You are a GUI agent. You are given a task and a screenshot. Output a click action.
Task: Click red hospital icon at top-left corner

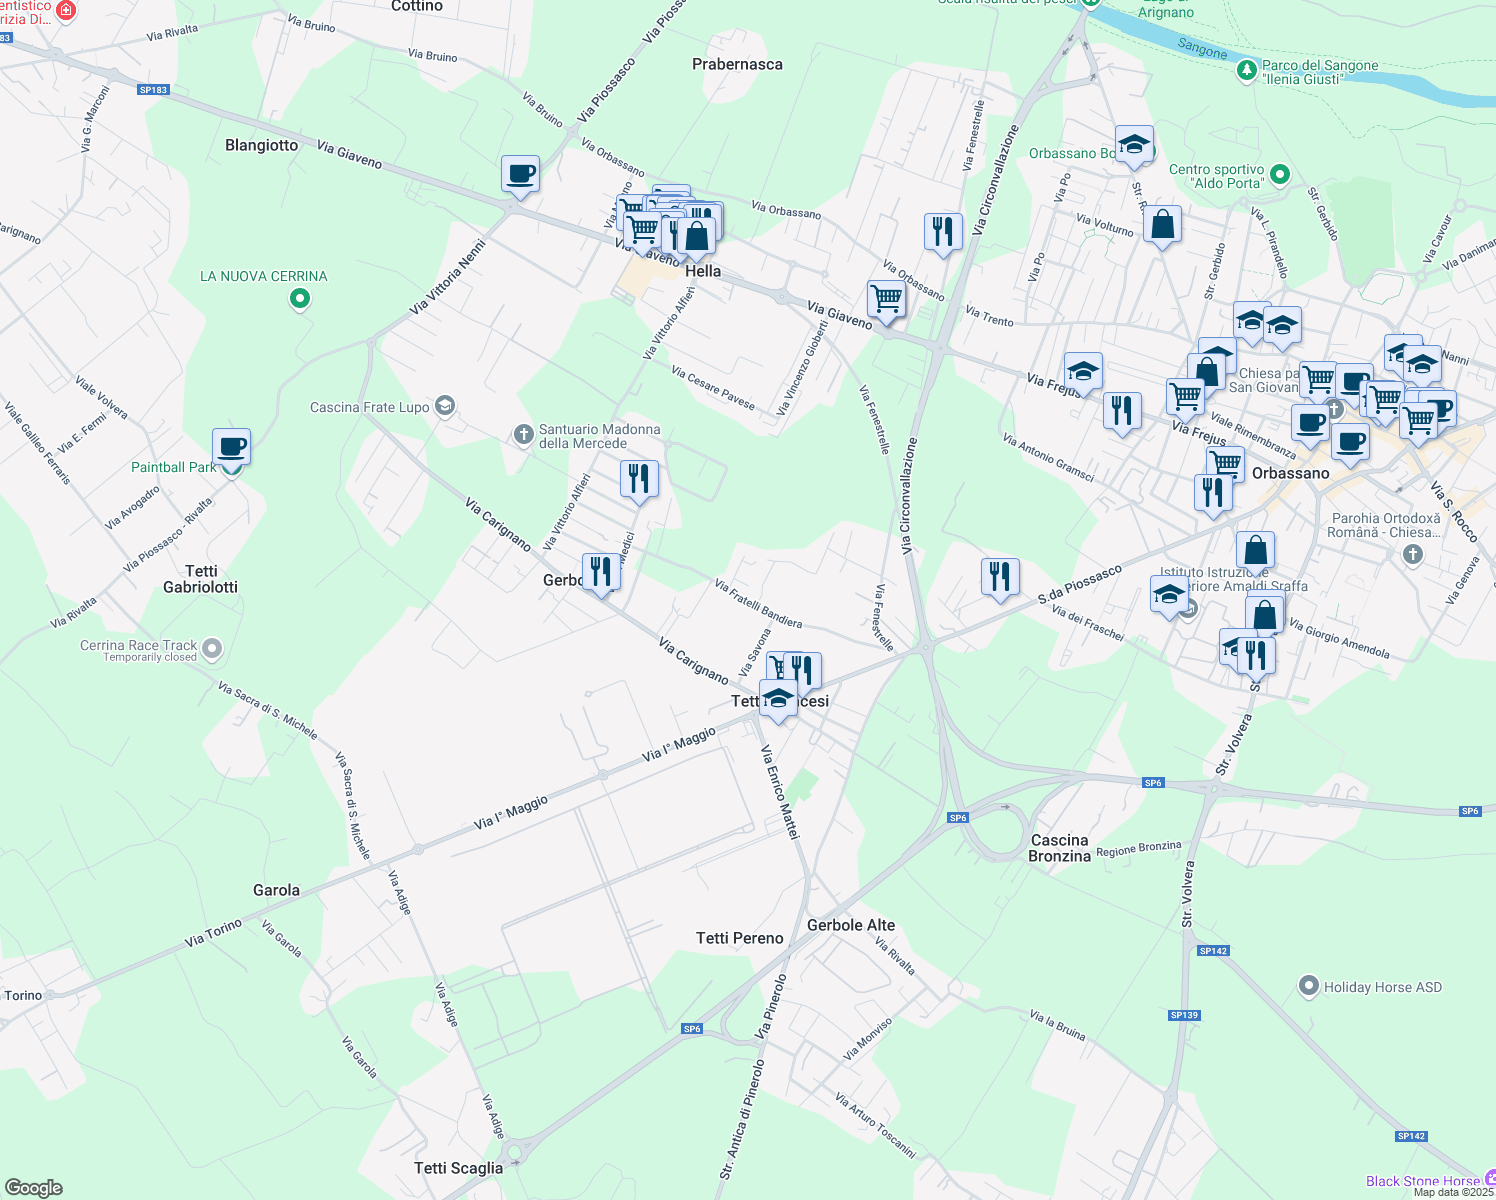click(66, 10)
